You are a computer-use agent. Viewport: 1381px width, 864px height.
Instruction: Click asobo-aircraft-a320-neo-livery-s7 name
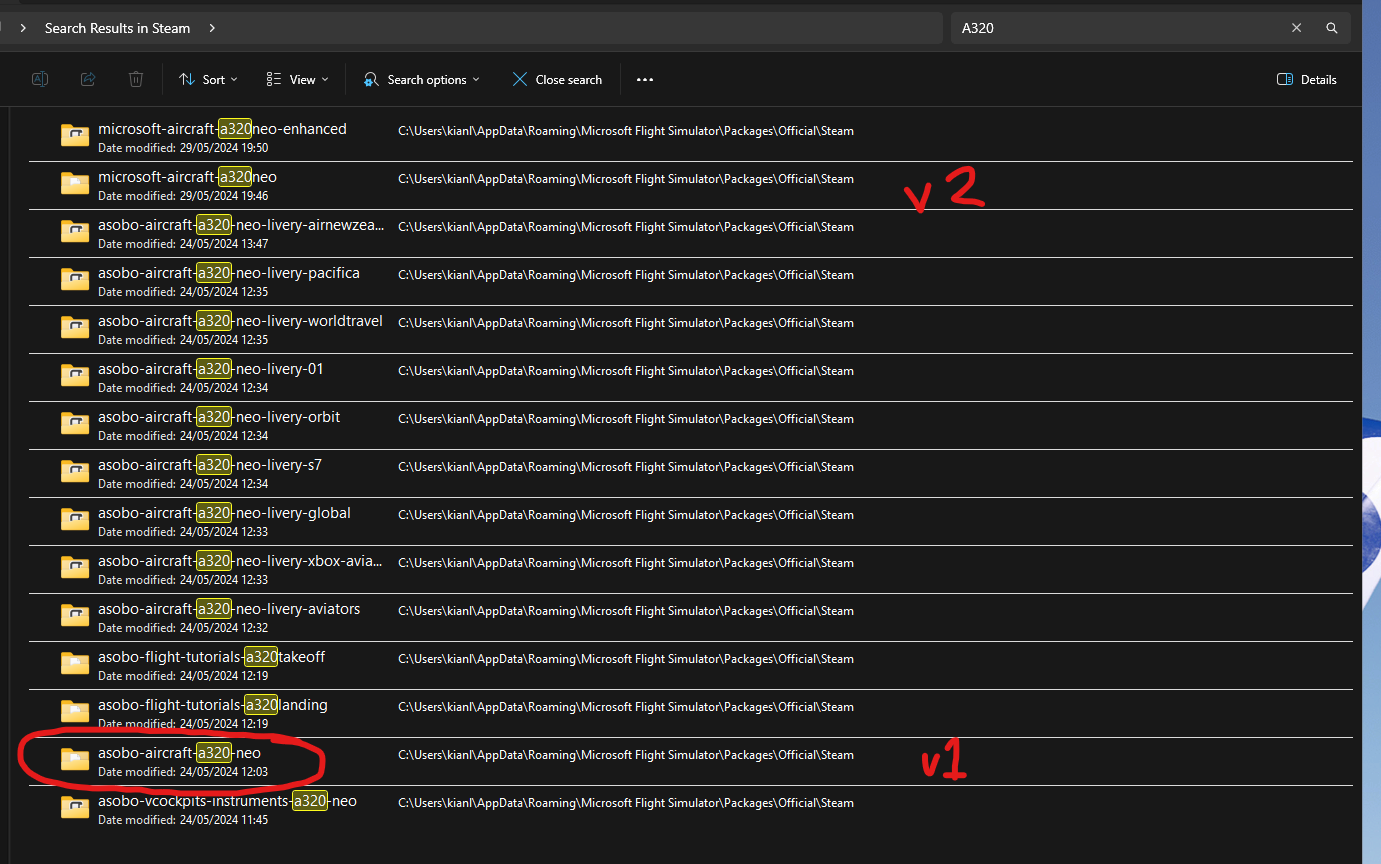(210, 465)
